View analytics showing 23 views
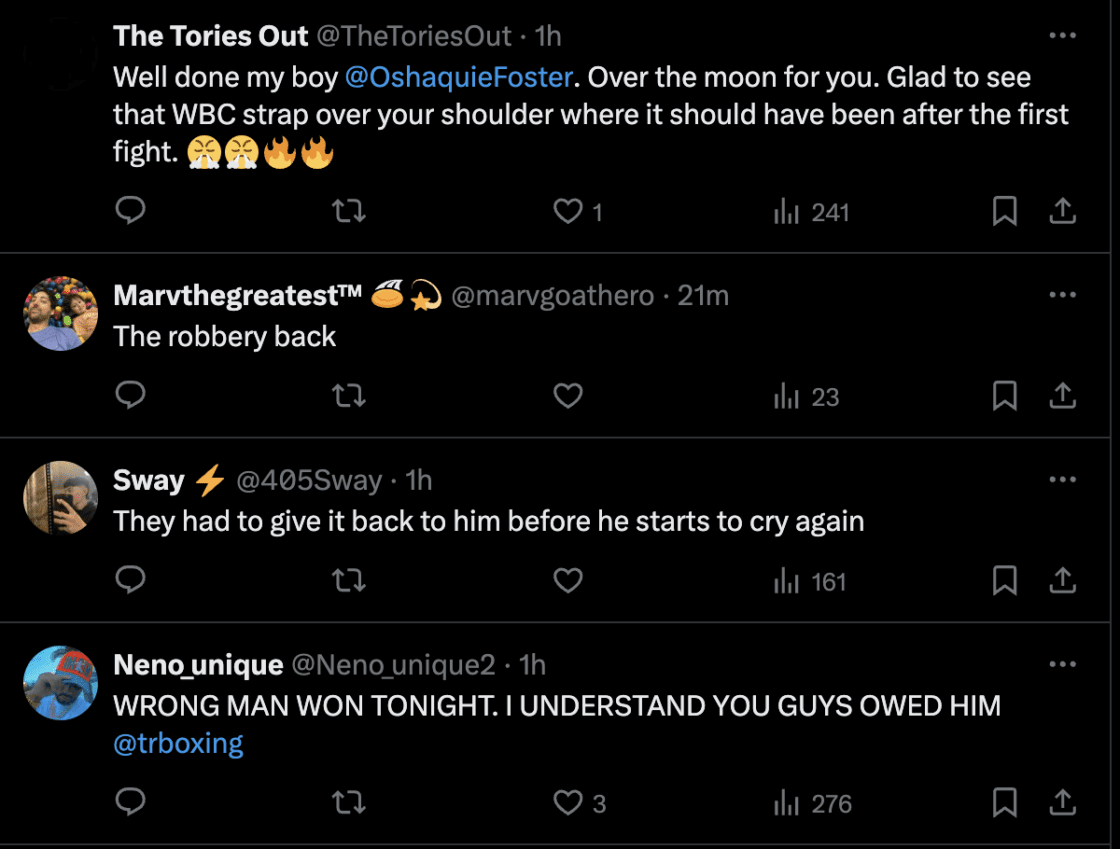This screenshot has width=1120, height=849. coord(806,397)
